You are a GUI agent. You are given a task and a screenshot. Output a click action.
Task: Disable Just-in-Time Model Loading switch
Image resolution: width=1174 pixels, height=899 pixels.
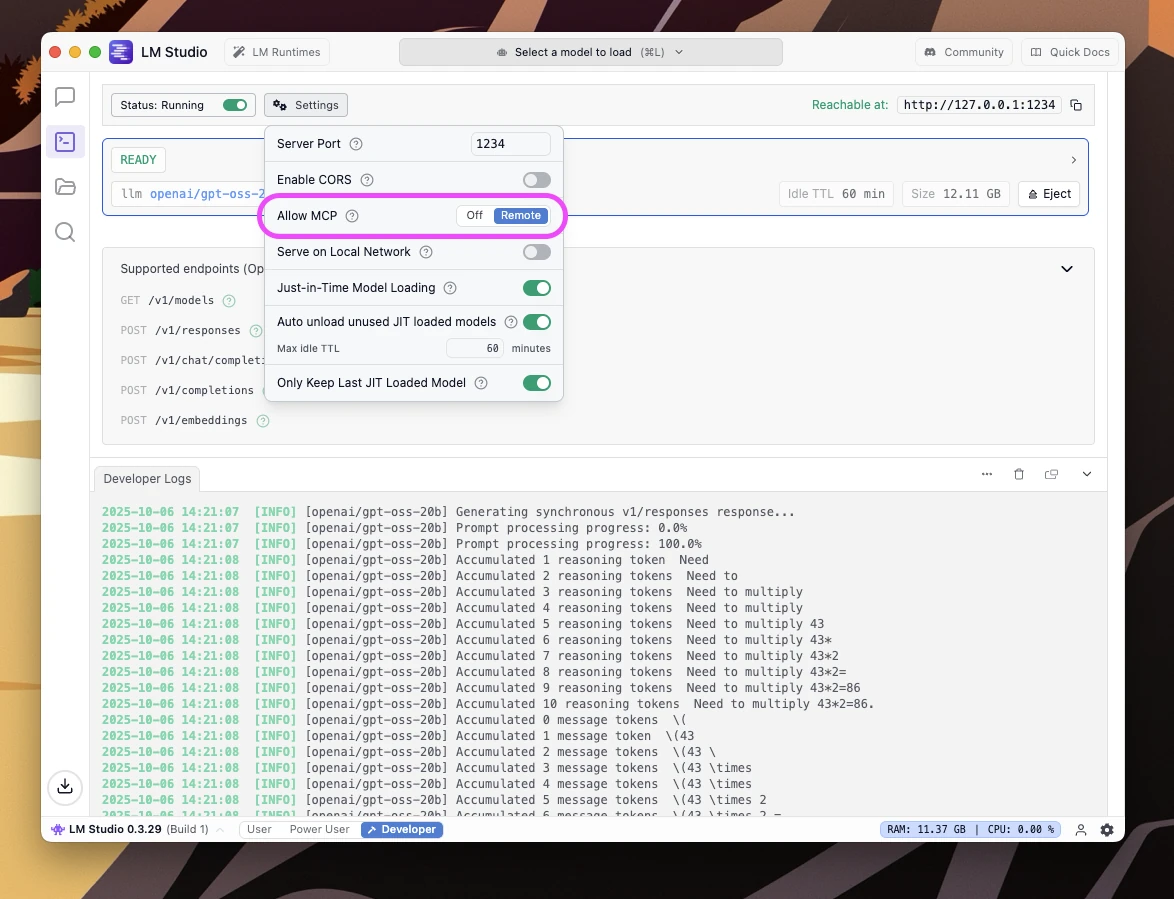click(x=536, y=288)
